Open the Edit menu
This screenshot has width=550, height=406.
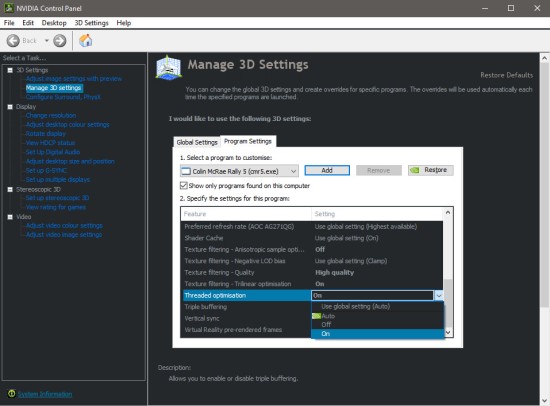28,23
